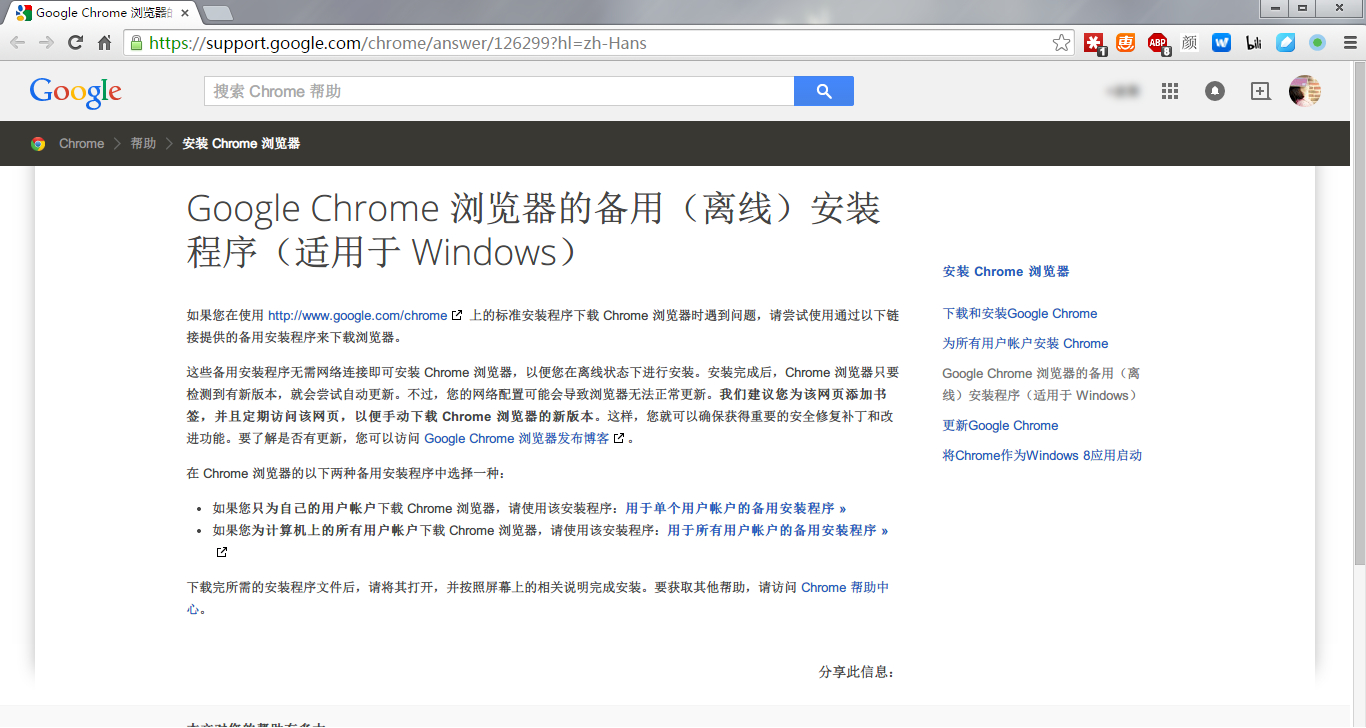Image resolution: width=1366 pixels, height=728 pixels.
Task: Click the blurred account name in the header
Action: pyautogui.click(x=1124, y=91)
